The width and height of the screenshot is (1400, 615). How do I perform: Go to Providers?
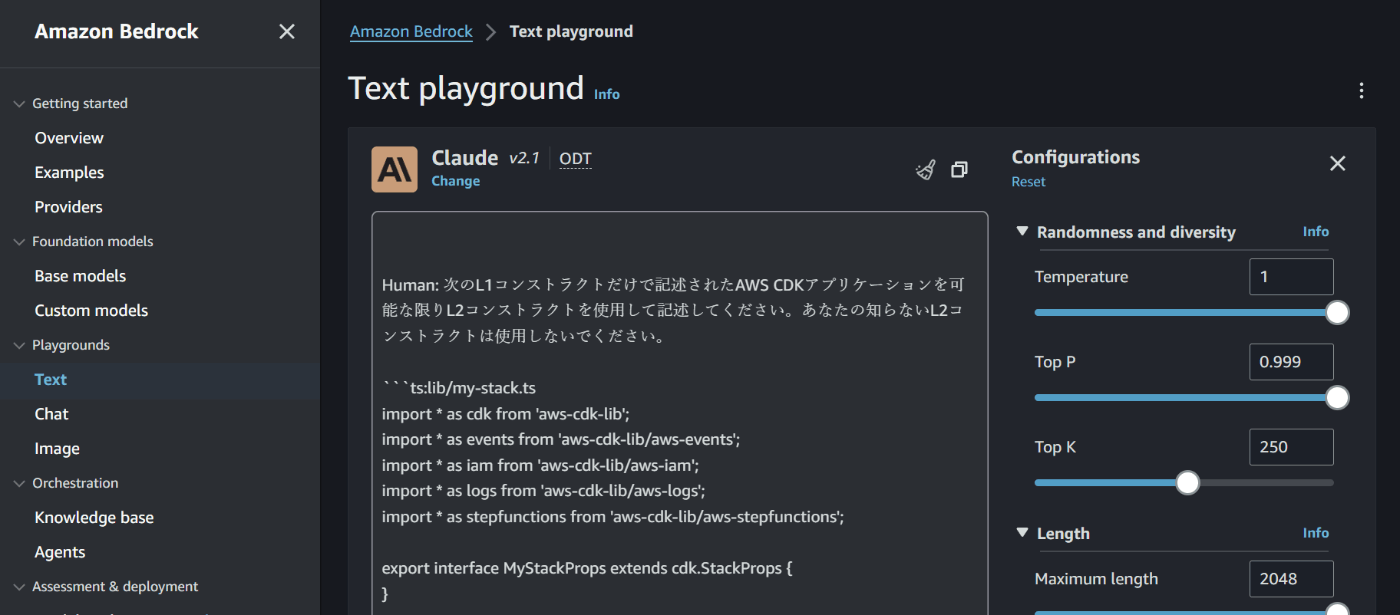(x=68, y=207)
